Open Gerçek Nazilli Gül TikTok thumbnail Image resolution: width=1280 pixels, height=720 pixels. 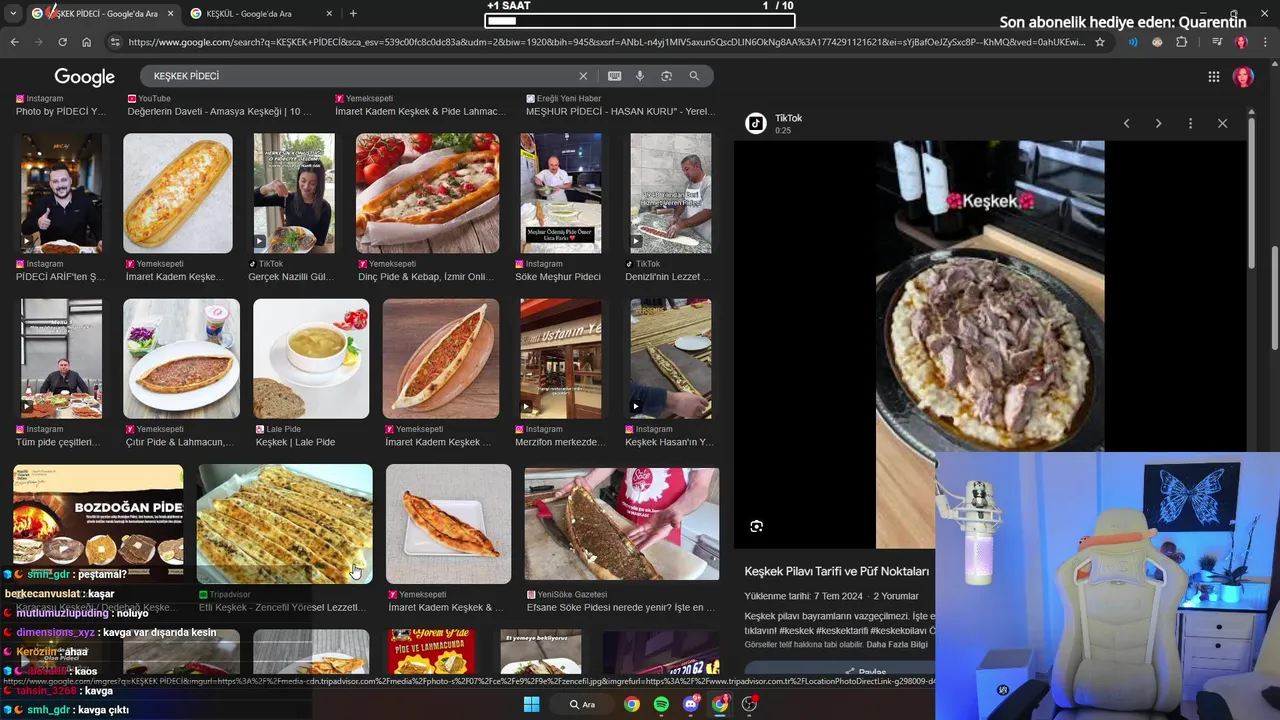tap(294, 193)
